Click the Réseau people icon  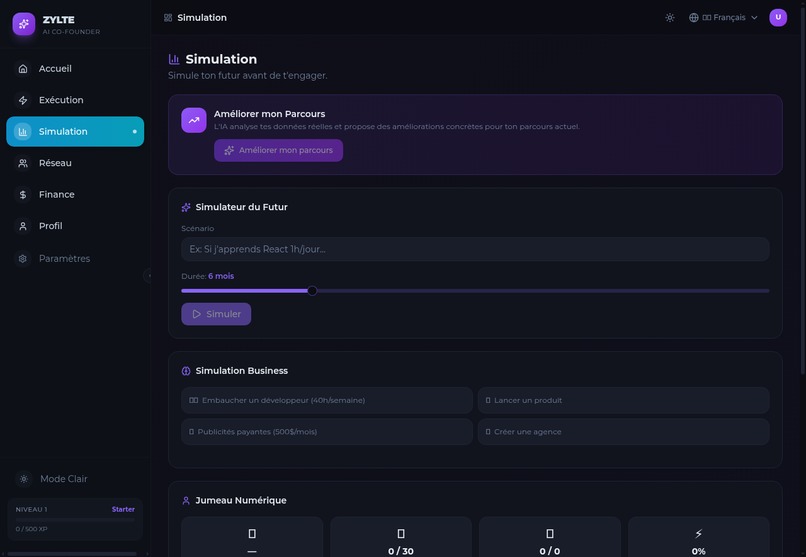(x=23, y=163)
